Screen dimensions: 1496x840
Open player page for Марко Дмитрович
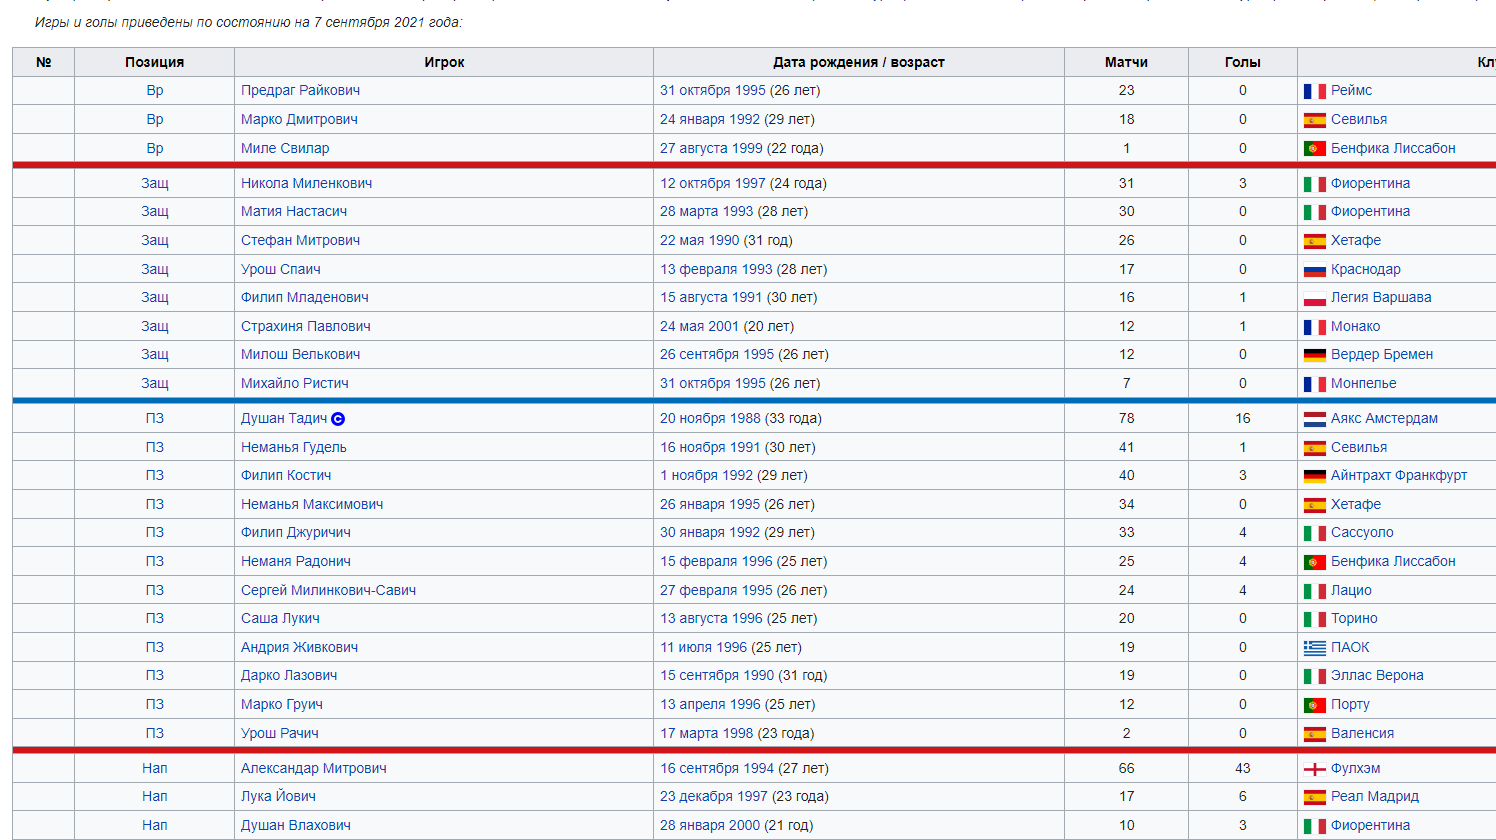pyautogui.click(x=299, y=119)
